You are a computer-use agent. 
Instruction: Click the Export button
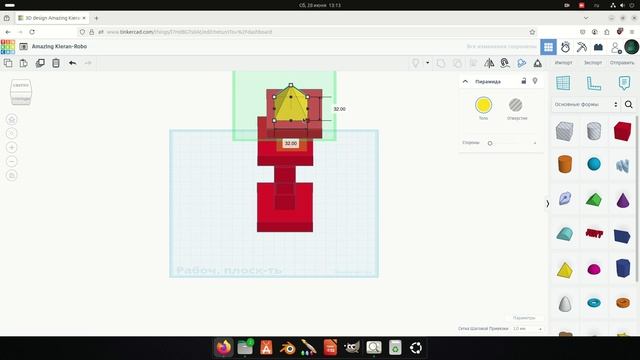(x=593, y=63)
